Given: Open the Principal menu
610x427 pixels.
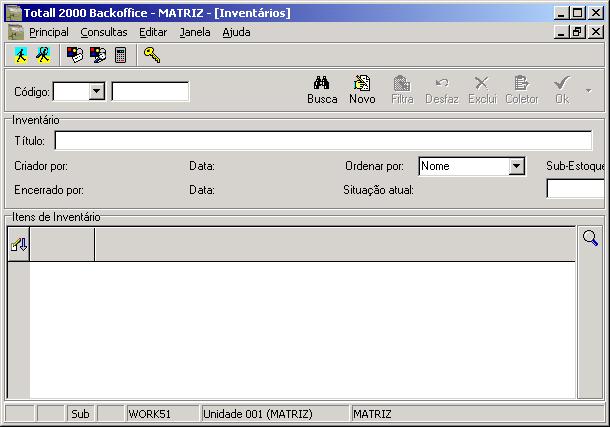Looking at the screenshot, I should (48, 32).
